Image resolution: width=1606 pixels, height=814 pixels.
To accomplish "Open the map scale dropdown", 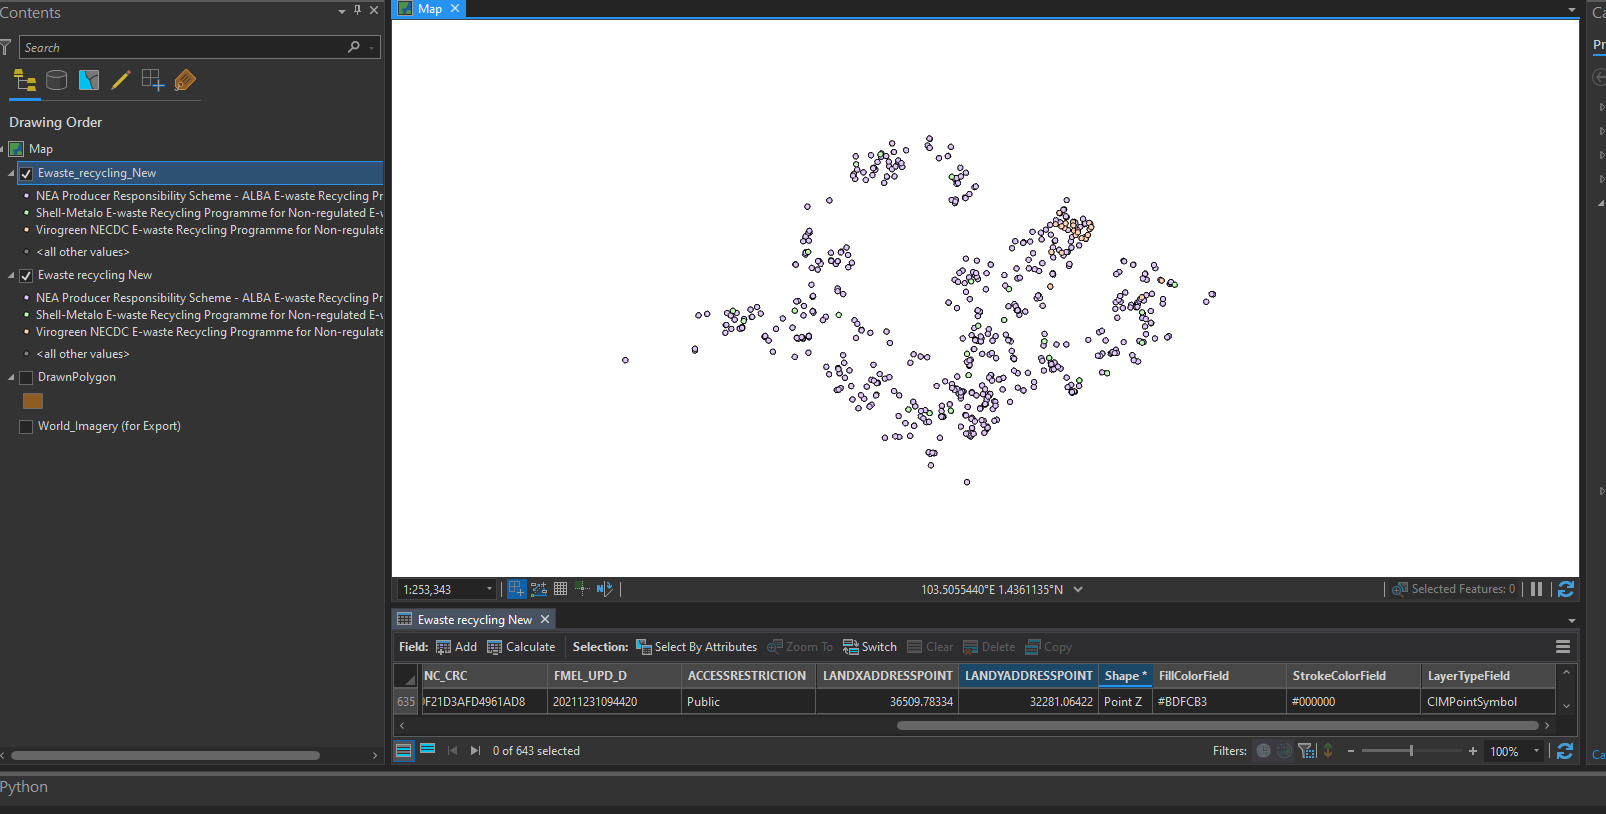I will [x=489, y=589].
